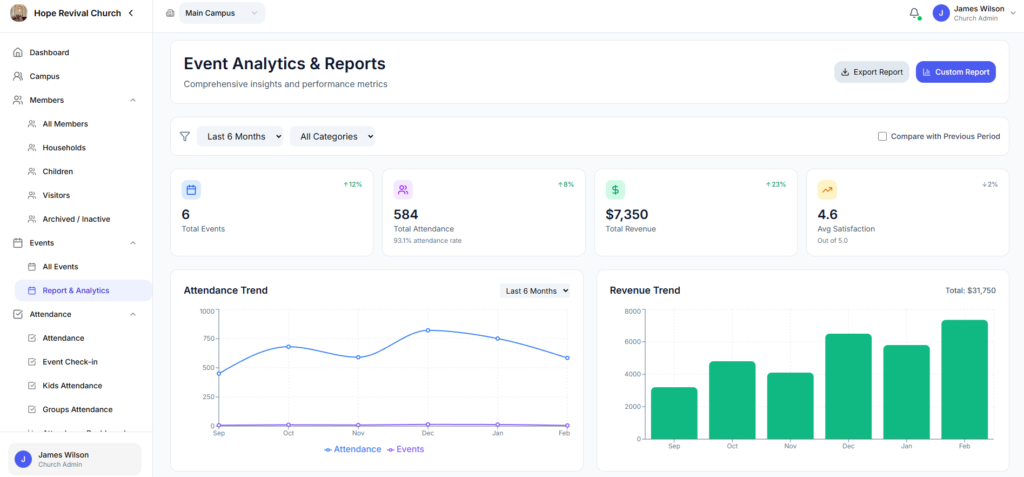Click the Custom Report button
The height and width of the screenshot is (477, 1024).
955,73
